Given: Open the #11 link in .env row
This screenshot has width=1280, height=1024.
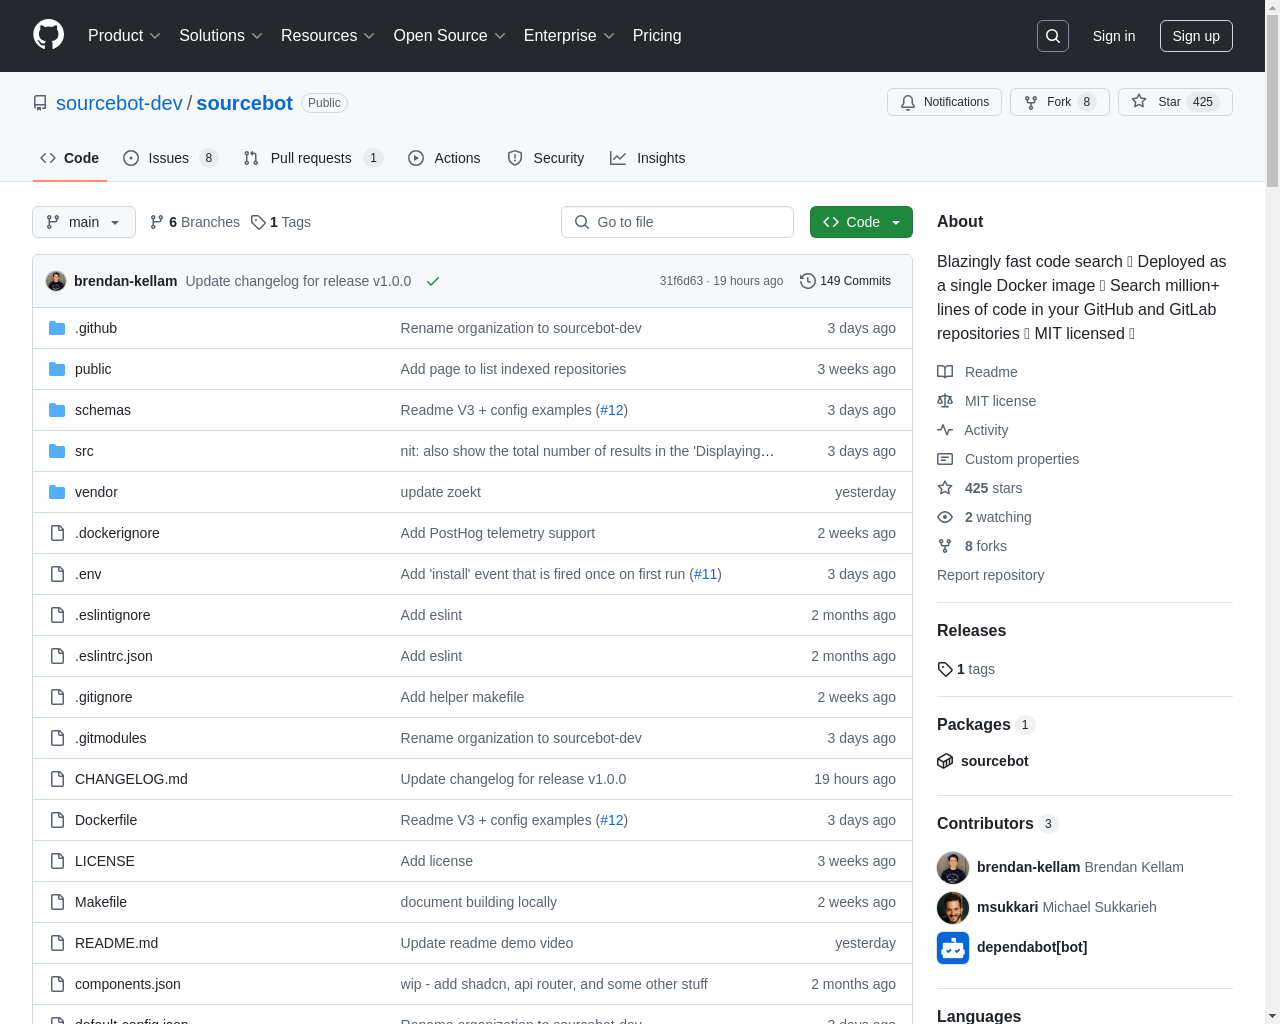Looking at the screenshot, I should coord(706,574).
